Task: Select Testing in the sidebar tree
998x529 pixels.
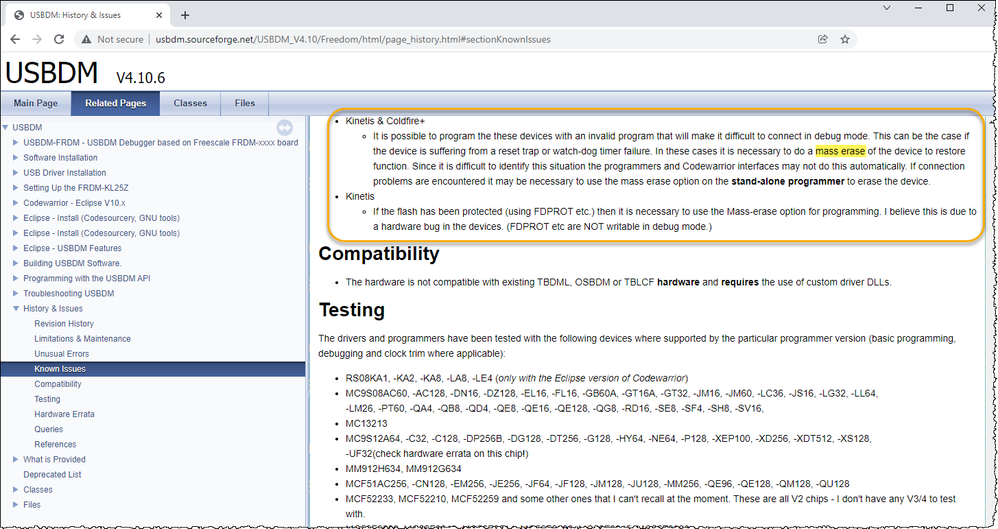Action: 47,399
